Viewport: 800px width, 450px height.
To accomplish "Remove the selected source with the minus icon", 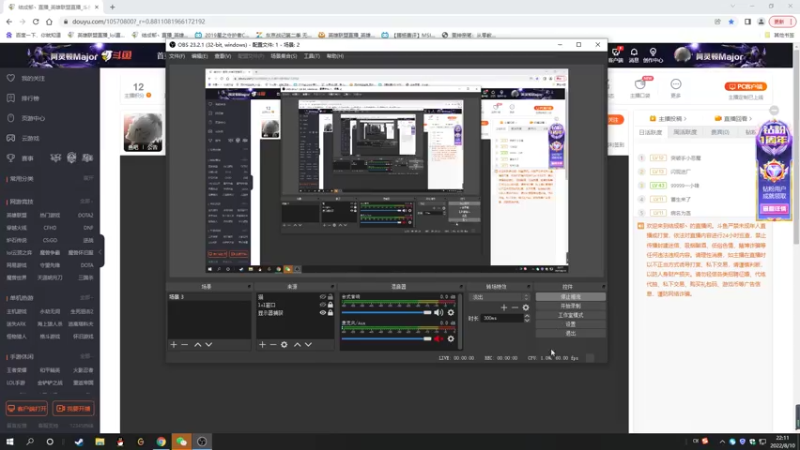I will (273, 345).
